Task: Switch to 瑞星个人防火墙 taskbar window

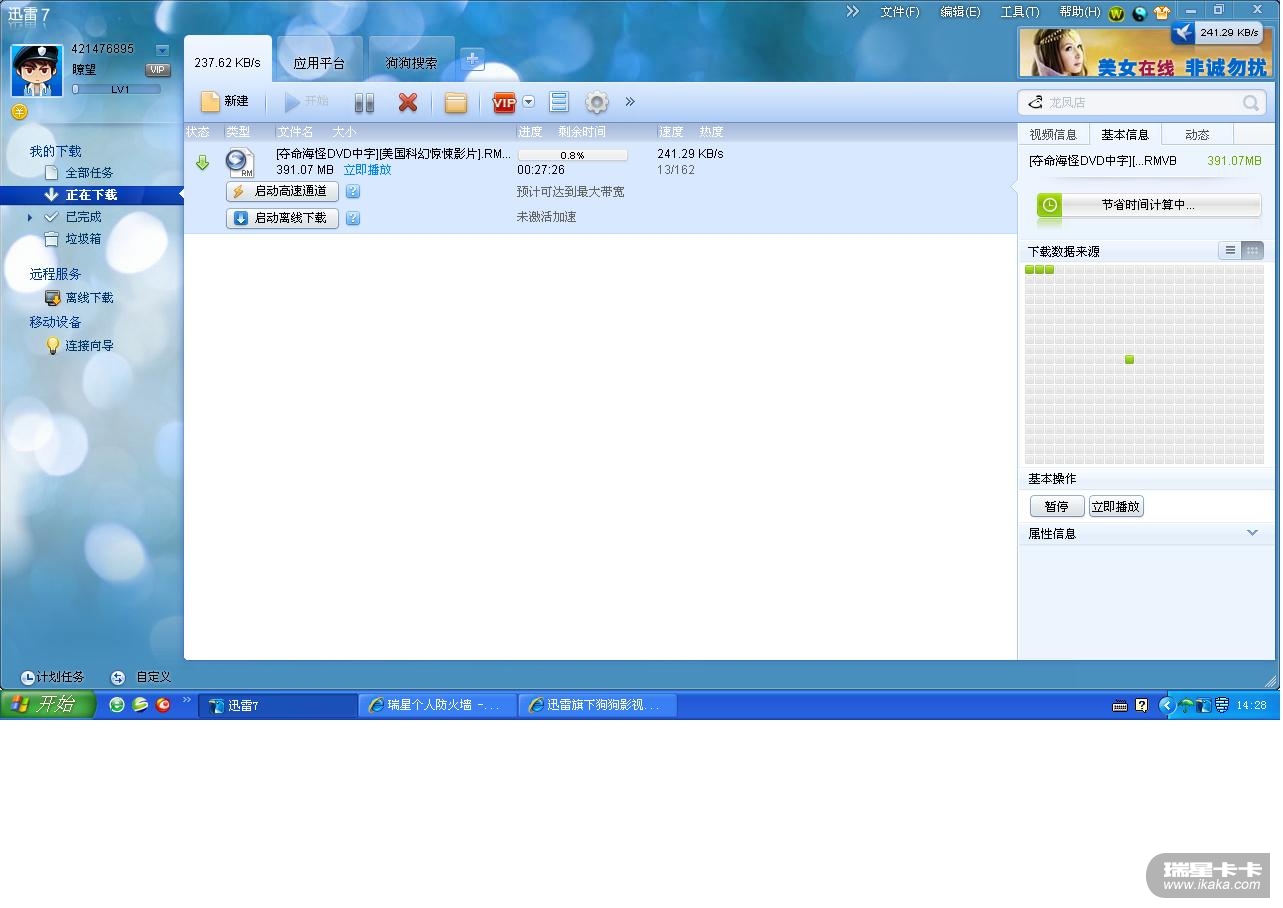Action: click(x=438, y=705)
